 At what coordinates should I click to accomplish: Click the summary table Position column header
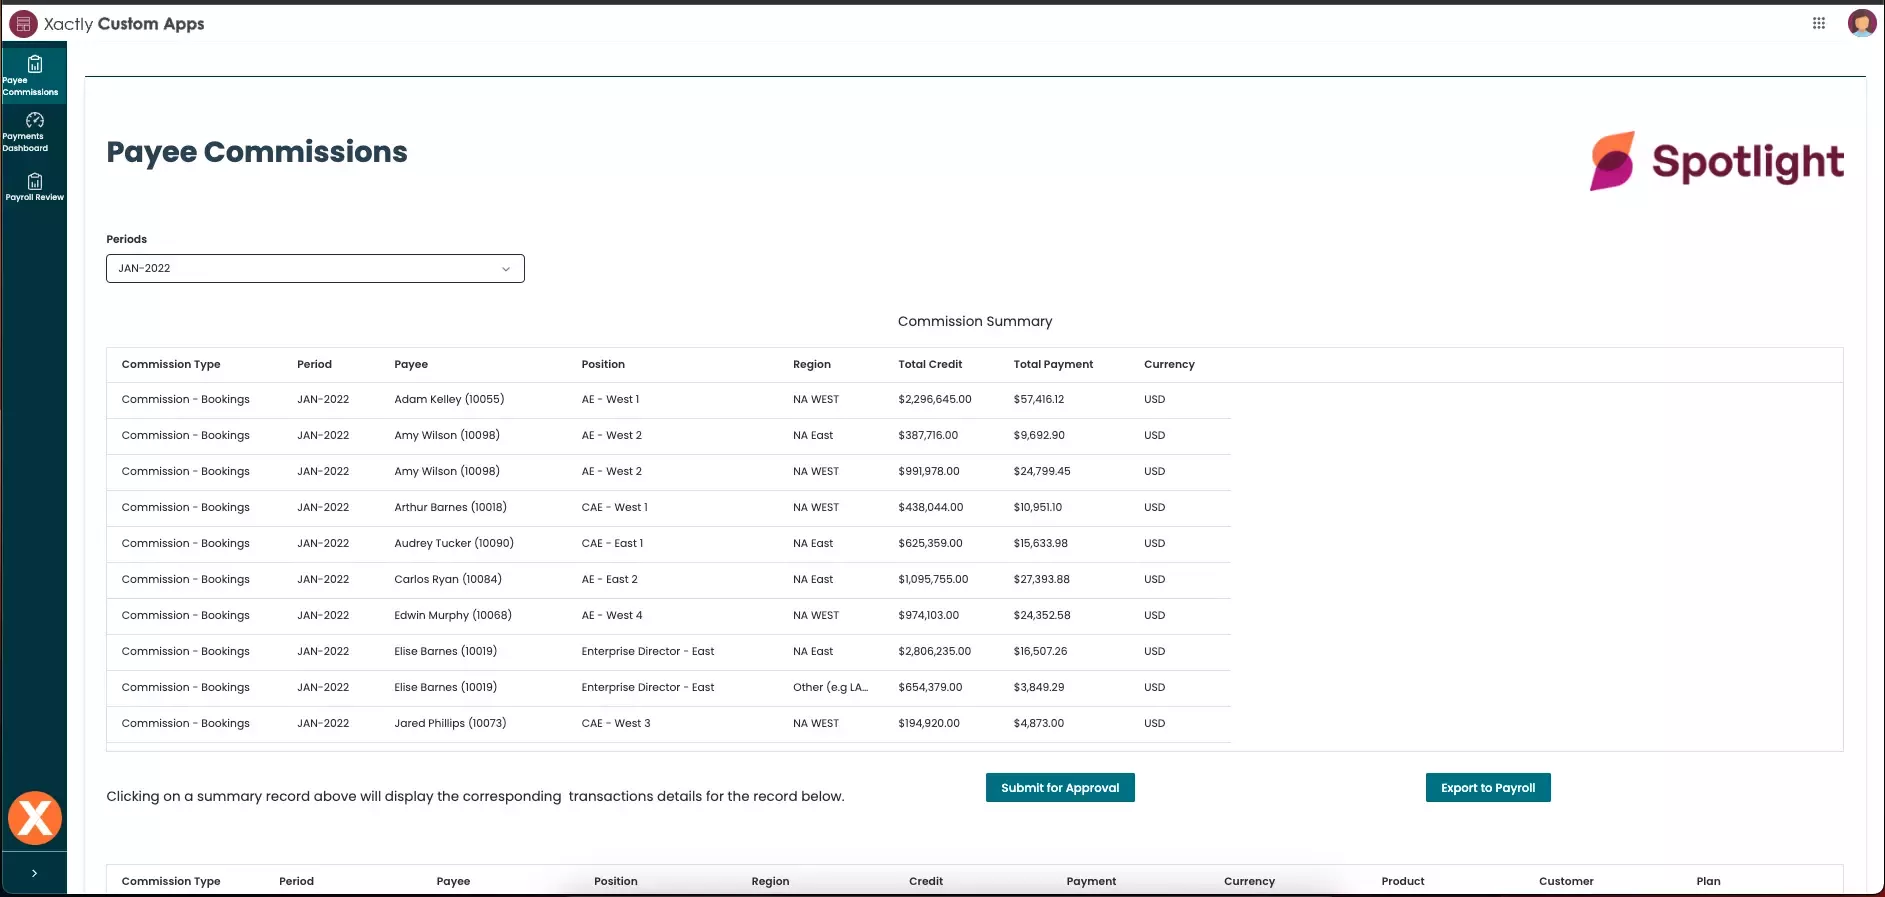603,364
